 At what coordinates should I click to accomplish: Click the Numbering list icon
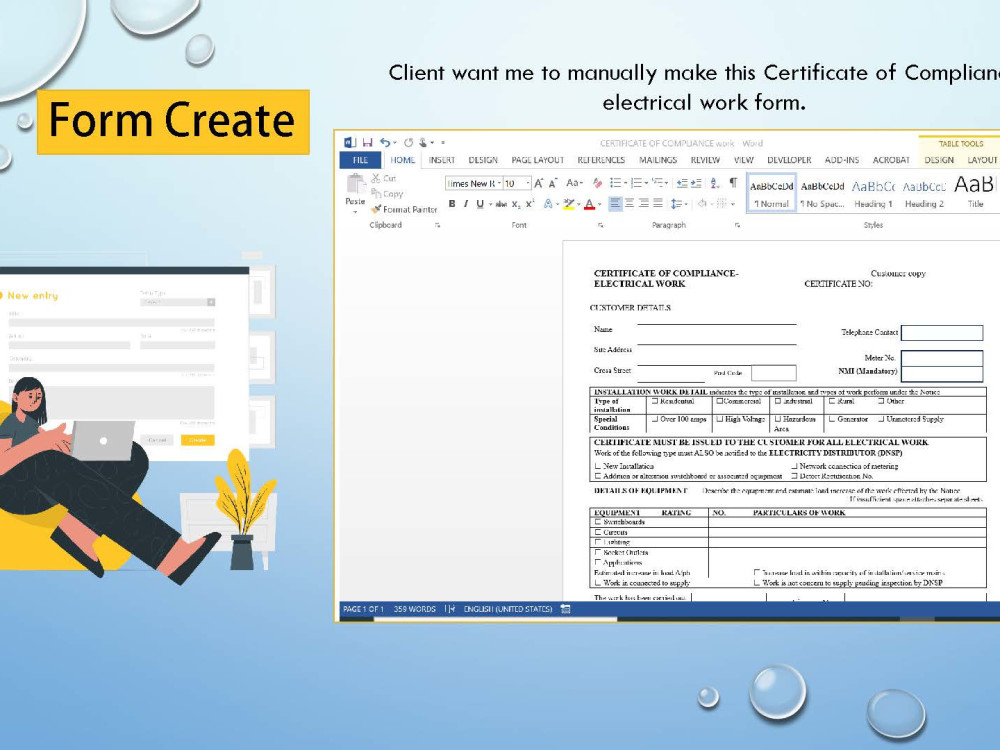[636, 183]
